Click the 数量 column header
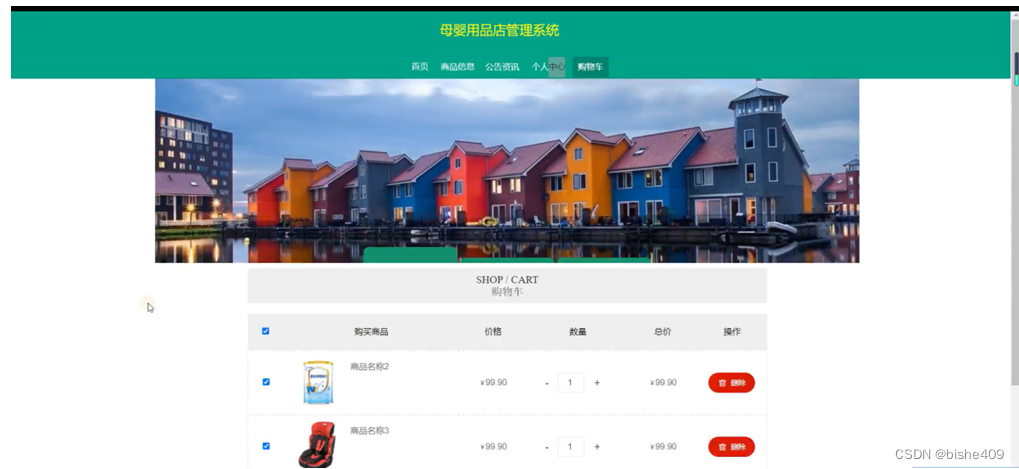The image size is (1019, 469). click(578, 332)
